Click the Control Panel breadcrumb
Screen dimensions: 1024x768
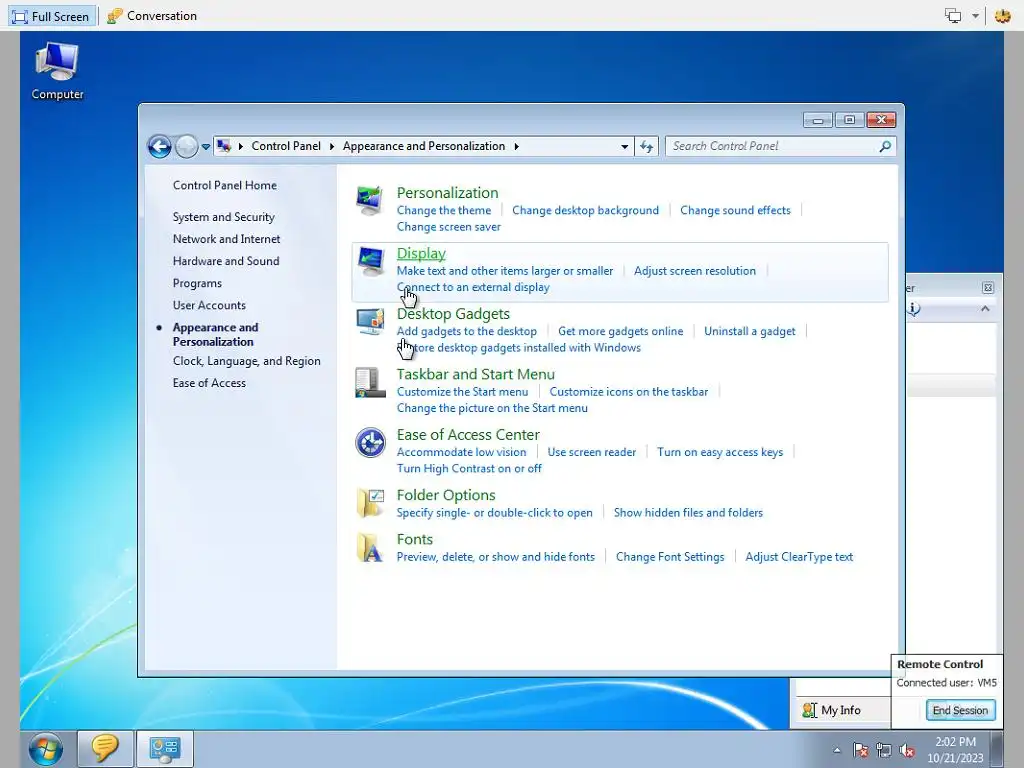point(286,146)
